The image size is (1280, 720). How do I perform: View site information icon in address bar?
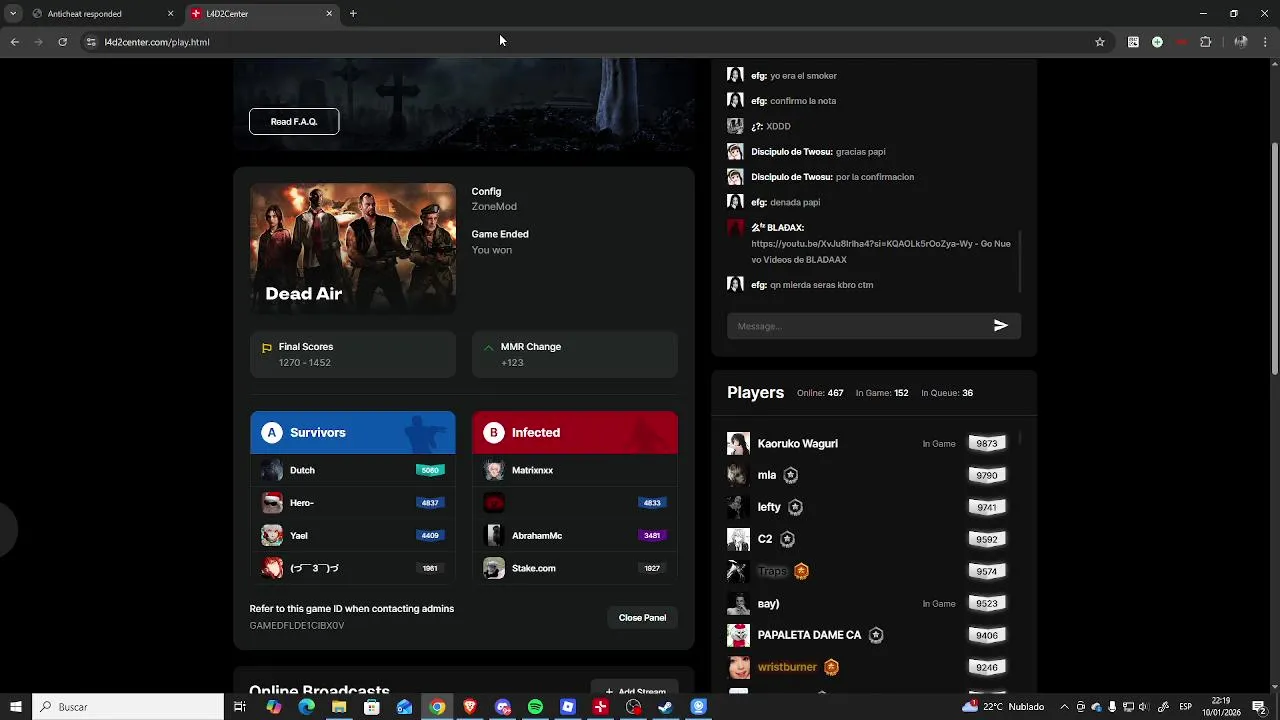[91, 42]
